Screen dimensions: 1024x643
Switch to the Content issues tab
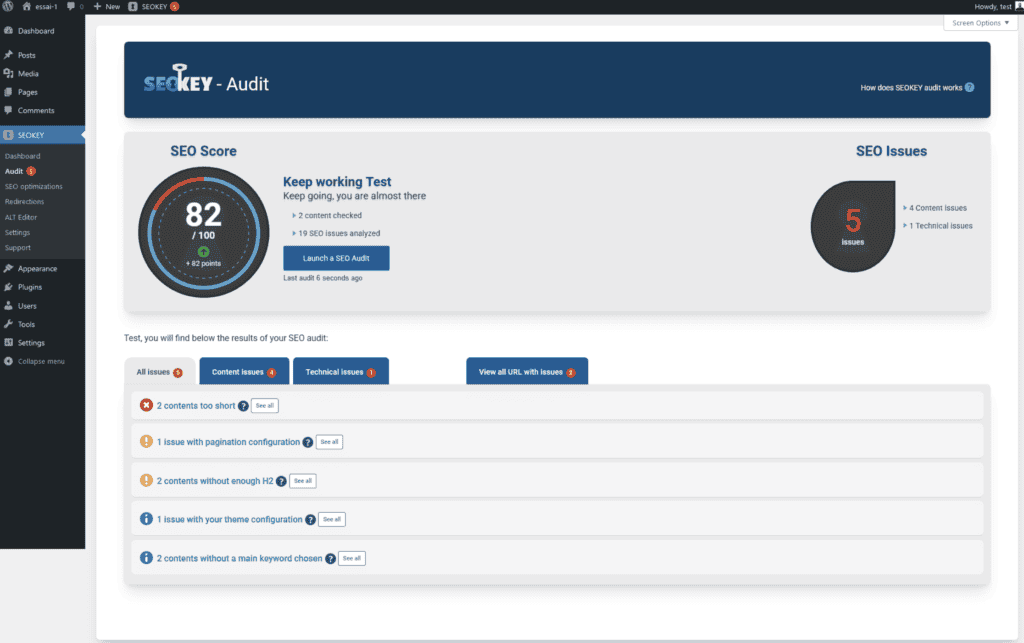click(244, 372)
